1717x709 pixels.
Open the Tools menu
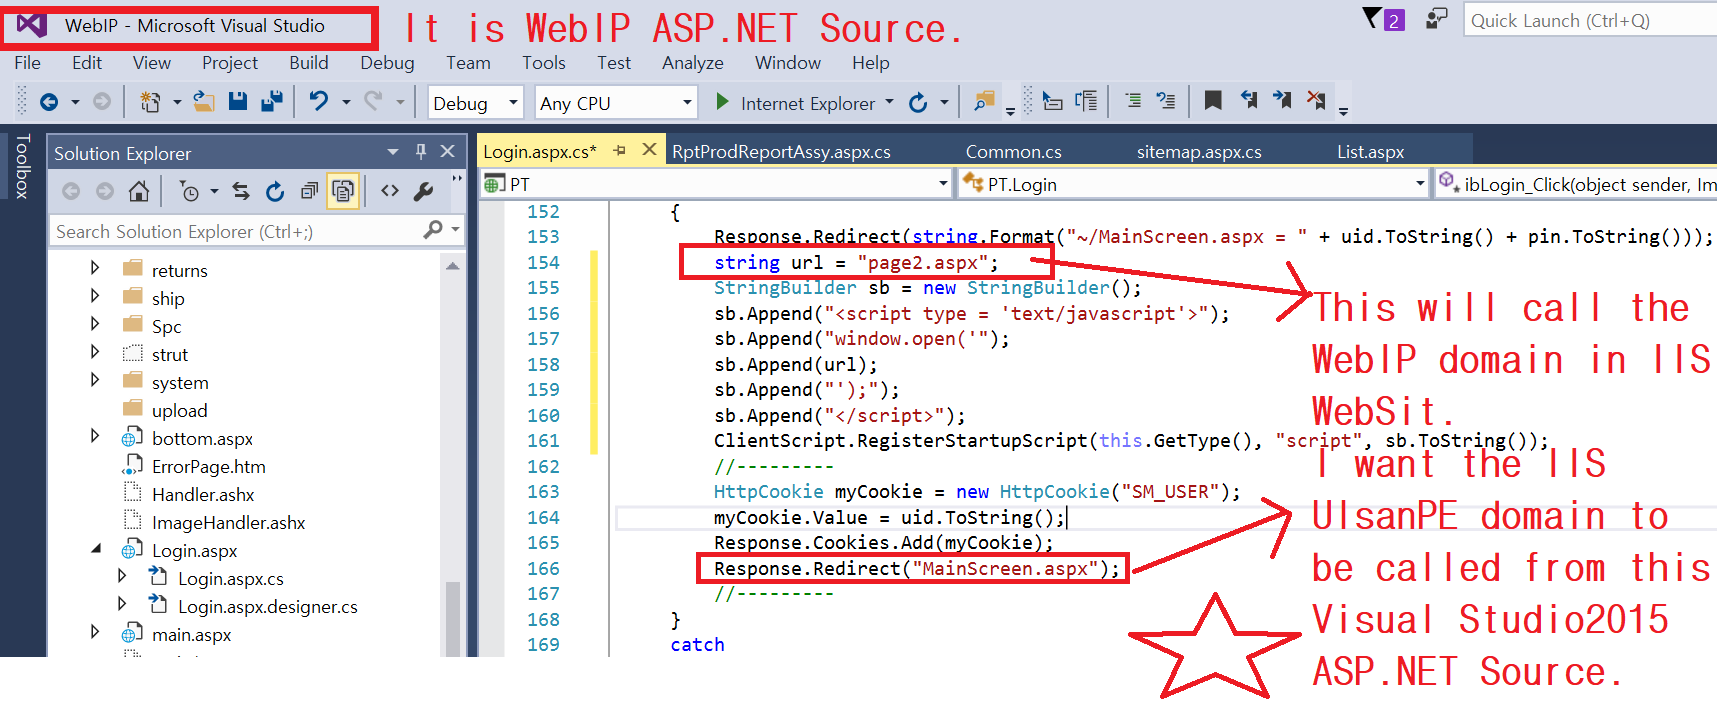click(x=544, y=62)
